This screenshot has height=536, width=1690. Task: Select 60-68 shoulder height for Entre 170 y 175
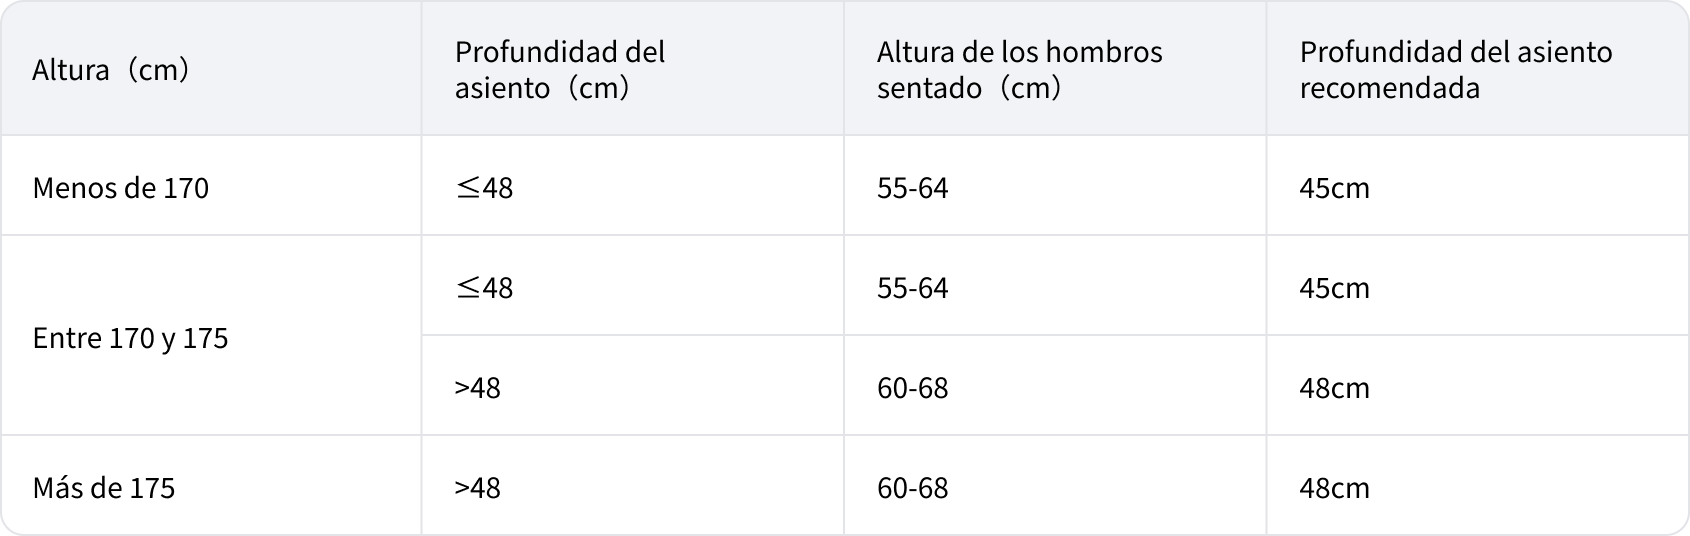click(x=912, y=388)
